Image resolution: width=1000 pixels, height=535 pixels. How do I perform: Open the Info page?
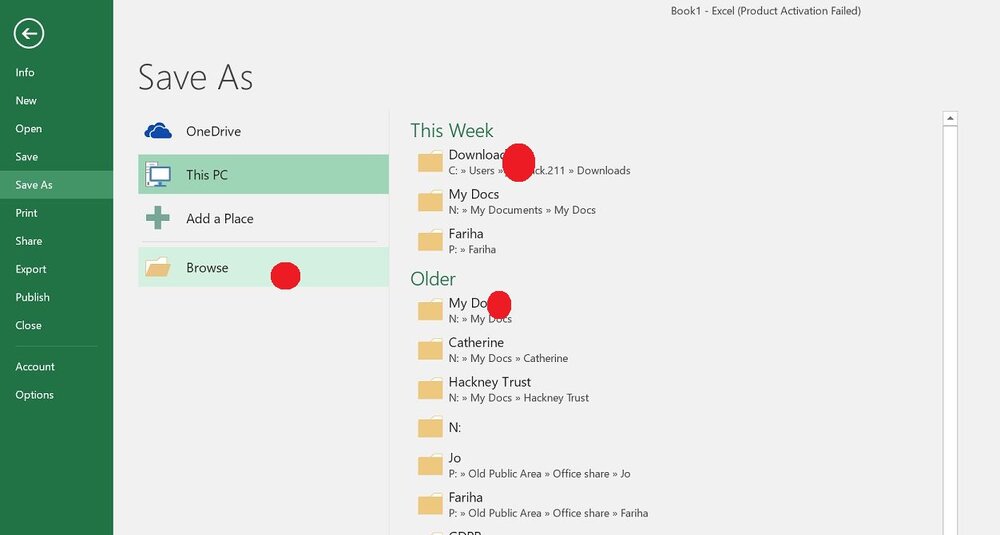click(x=56, y=73)
